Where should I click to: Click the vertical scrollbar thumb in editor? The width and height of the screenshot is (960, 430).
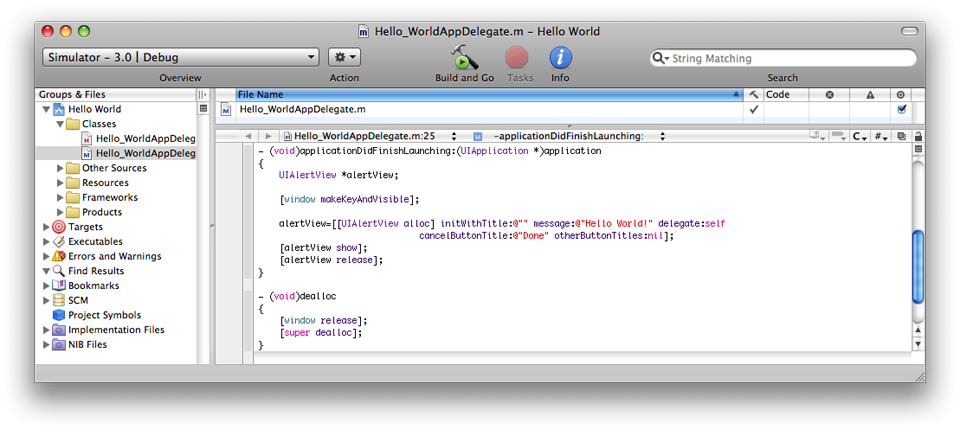point(918,266)
